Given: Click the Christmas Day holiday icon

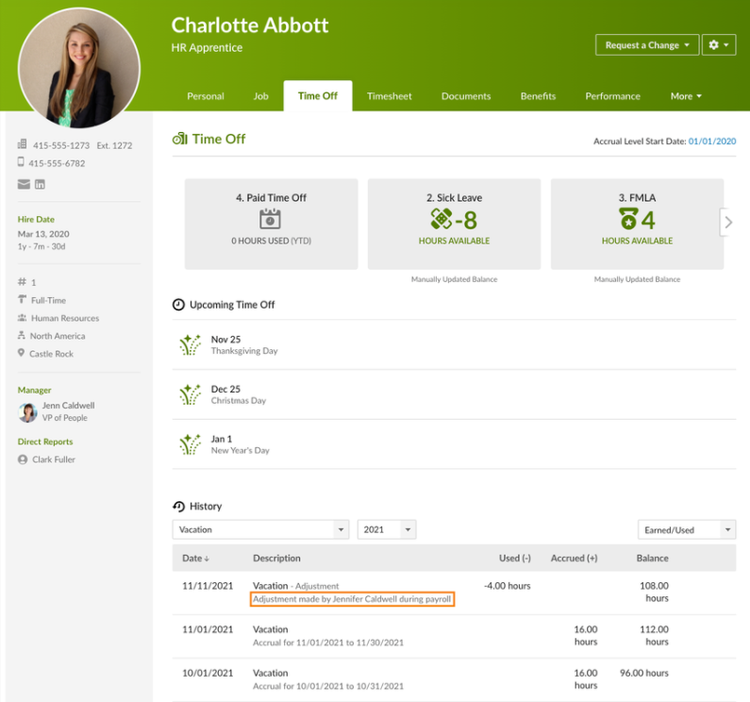Looking at the screenshot, I should click(189, 394).
